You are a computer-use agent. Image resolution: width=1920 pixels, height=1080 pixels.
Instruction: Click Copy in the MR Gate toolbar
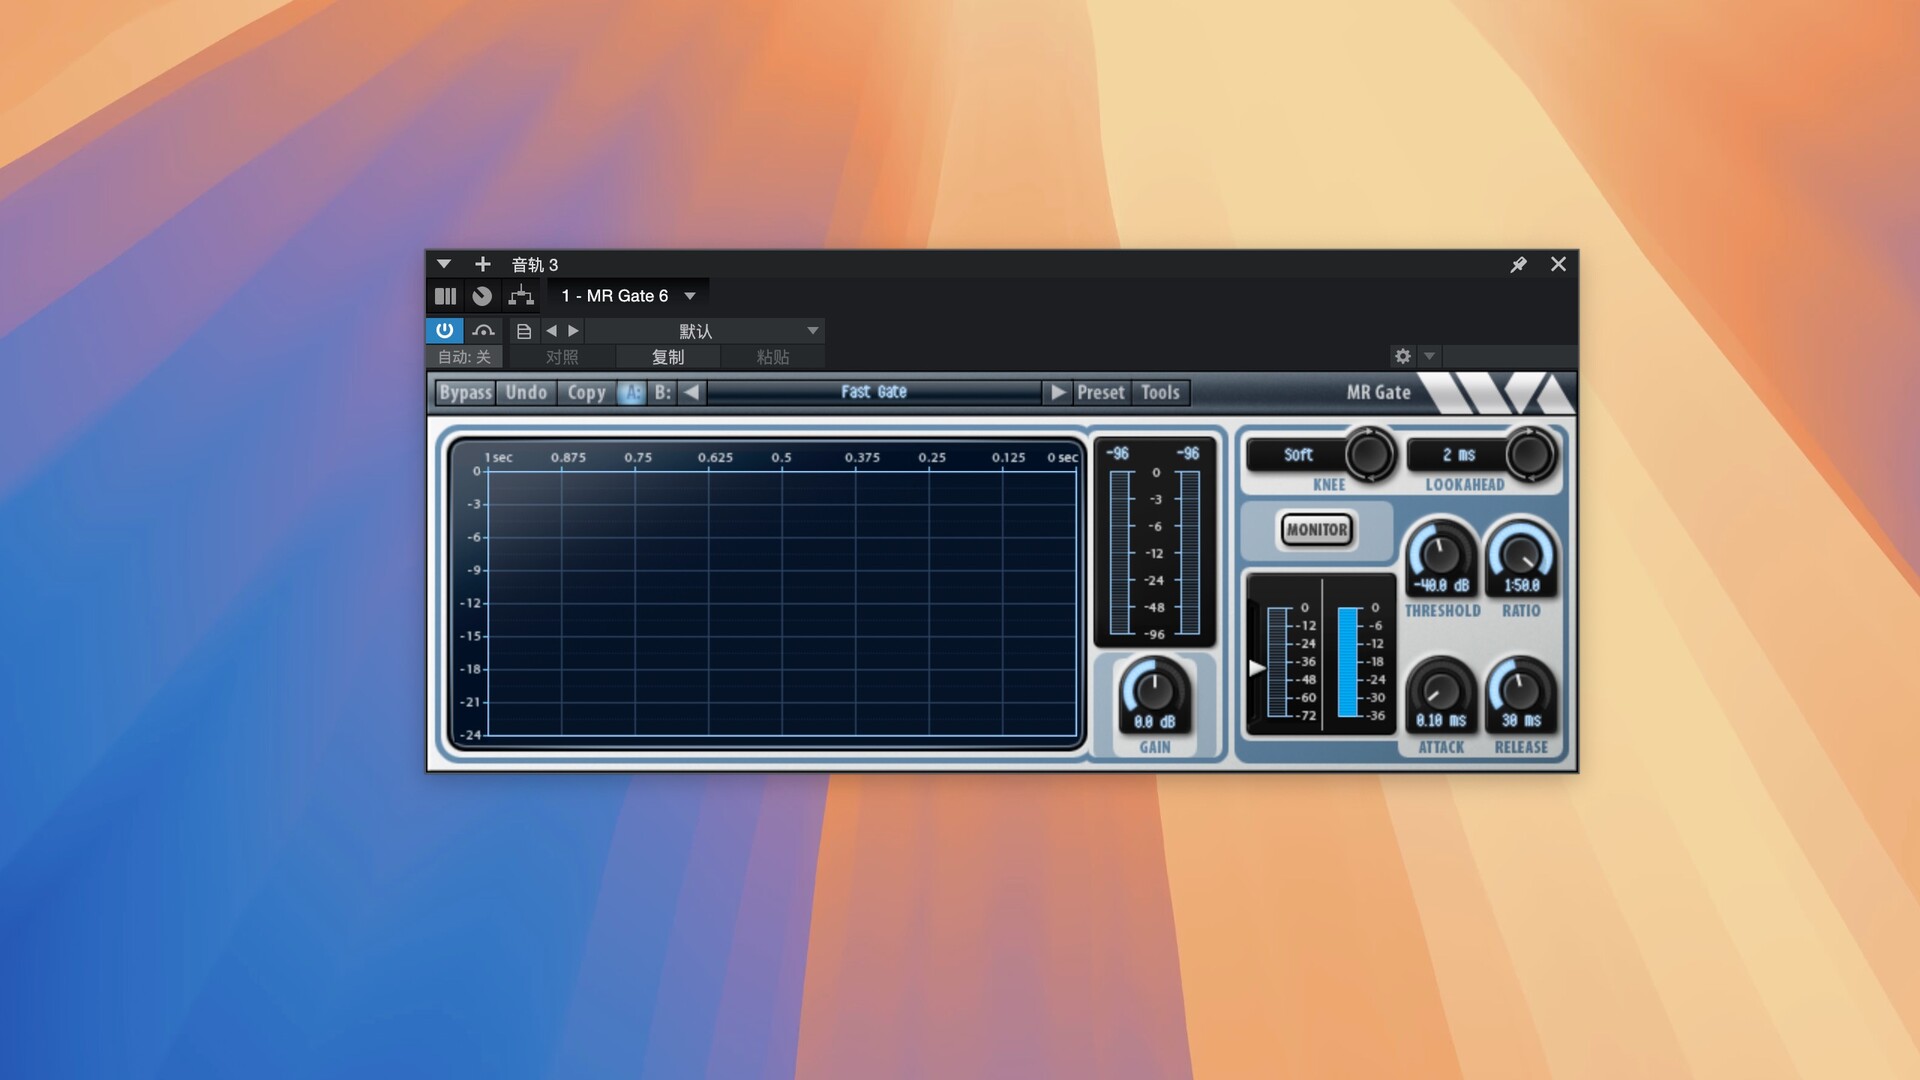587,393
